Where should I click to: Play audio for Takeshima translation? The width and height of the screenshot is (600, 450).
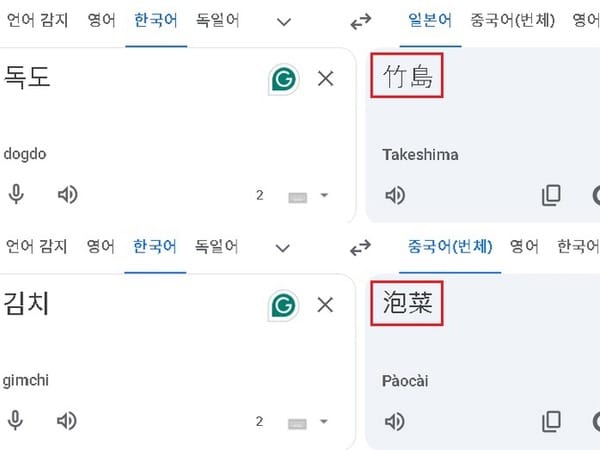coord(395,195)
